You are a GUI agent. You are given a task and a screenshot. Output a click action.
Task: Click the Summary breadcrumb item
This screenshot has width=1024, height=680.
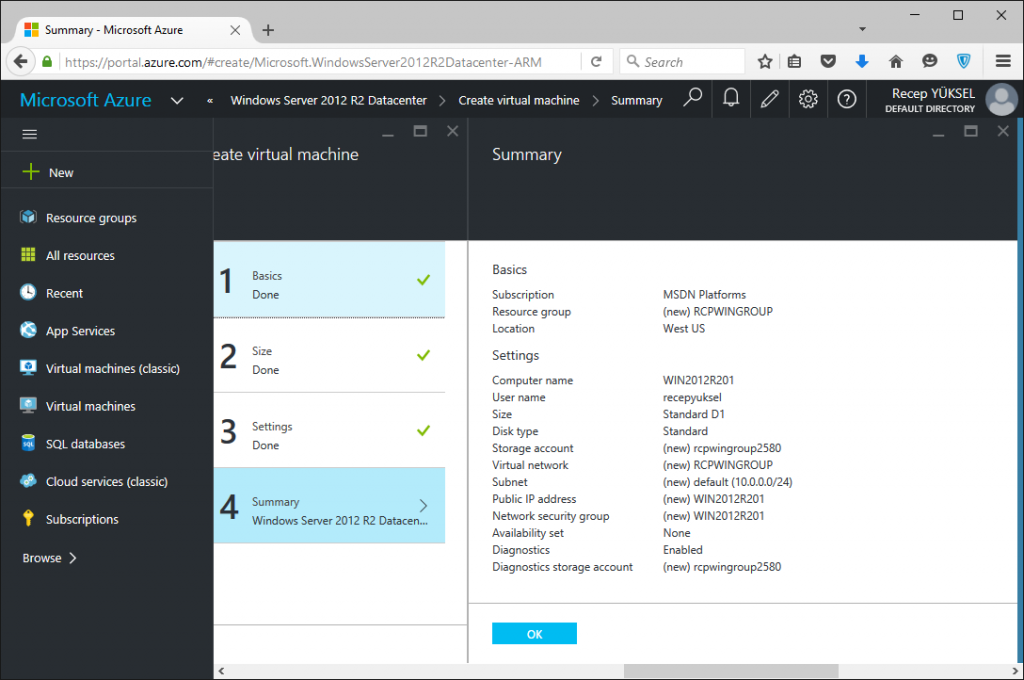637,101
